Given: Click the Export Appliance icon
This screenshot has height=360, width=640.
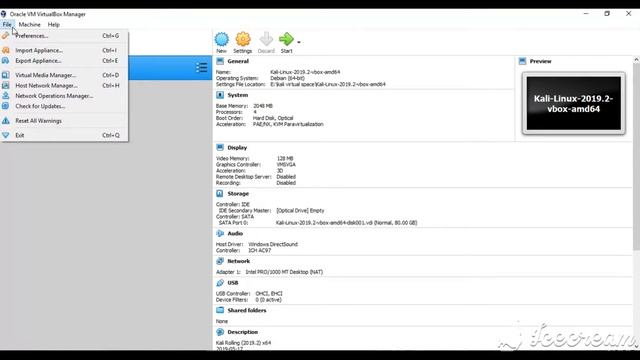Looking at the screenshot, I should tap(5, 61).
